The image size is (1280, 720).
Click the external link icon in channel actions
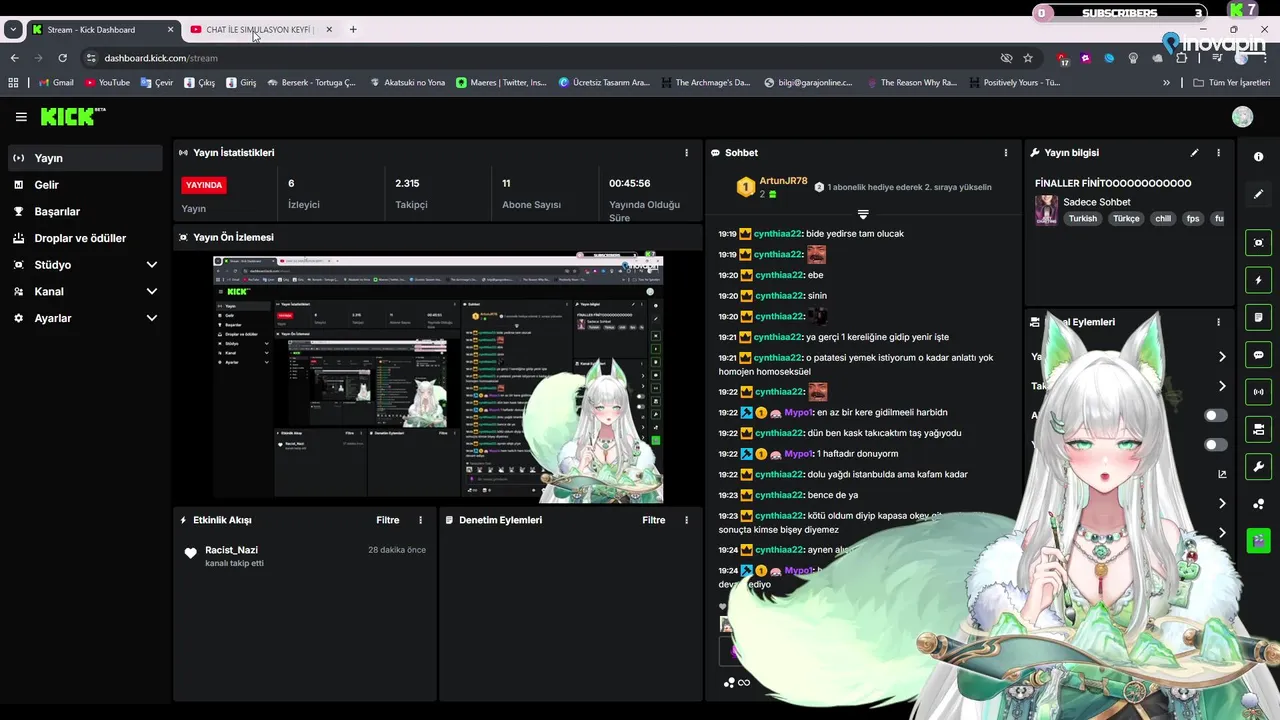click(x=1222, y=474)
